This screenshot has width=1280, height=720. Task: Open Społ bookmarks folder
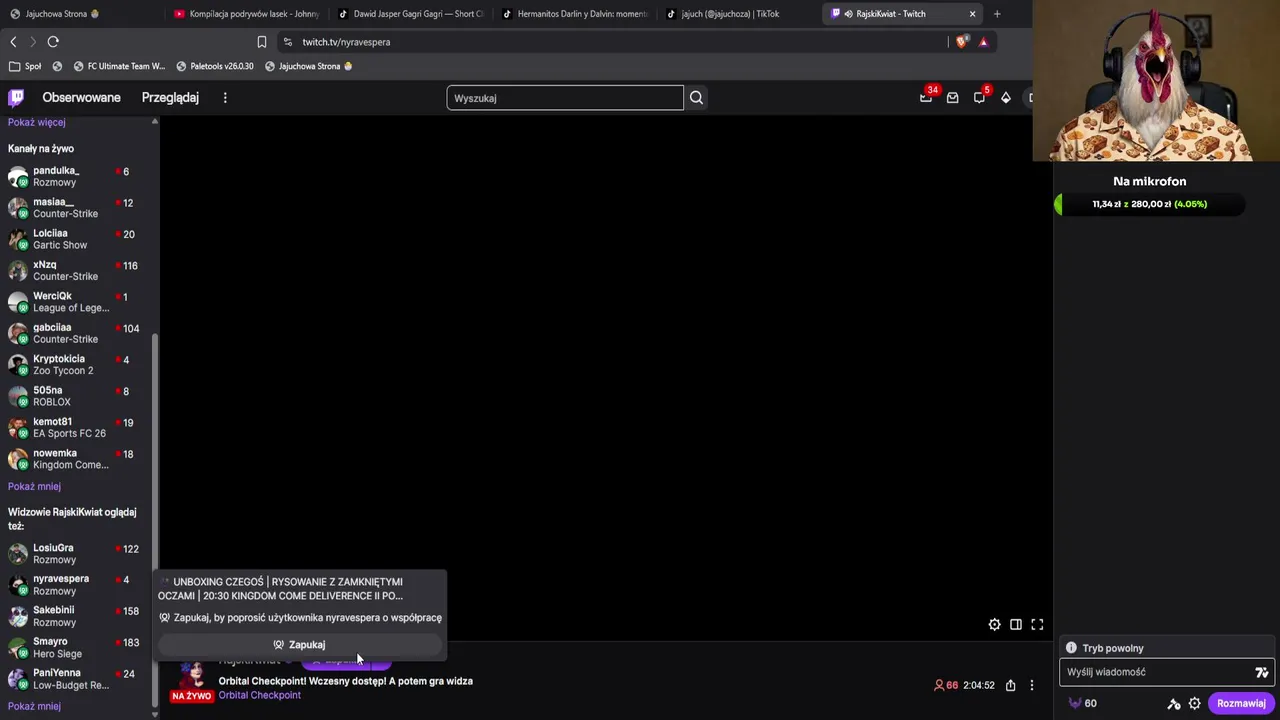click(25, 66)
